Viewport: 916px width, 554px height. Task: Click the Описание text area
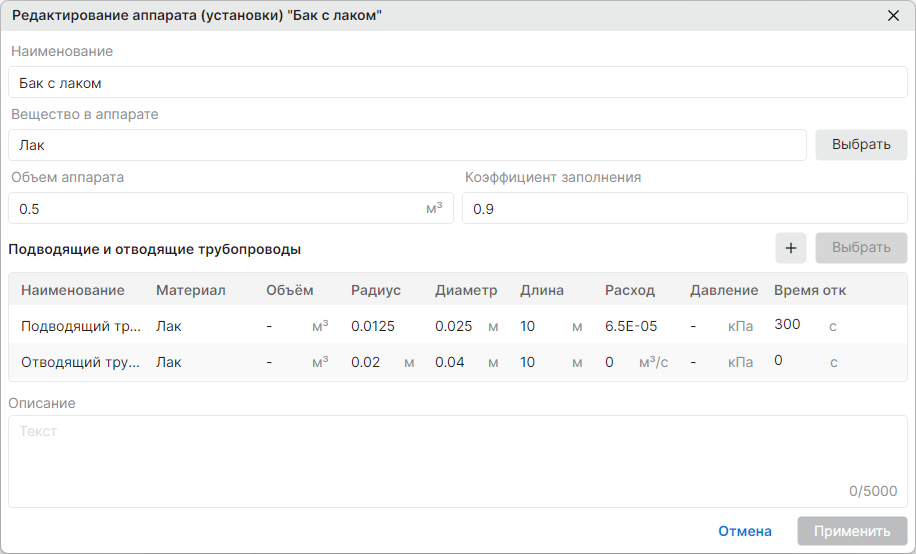pyautogui.click(x=457, y=462)
